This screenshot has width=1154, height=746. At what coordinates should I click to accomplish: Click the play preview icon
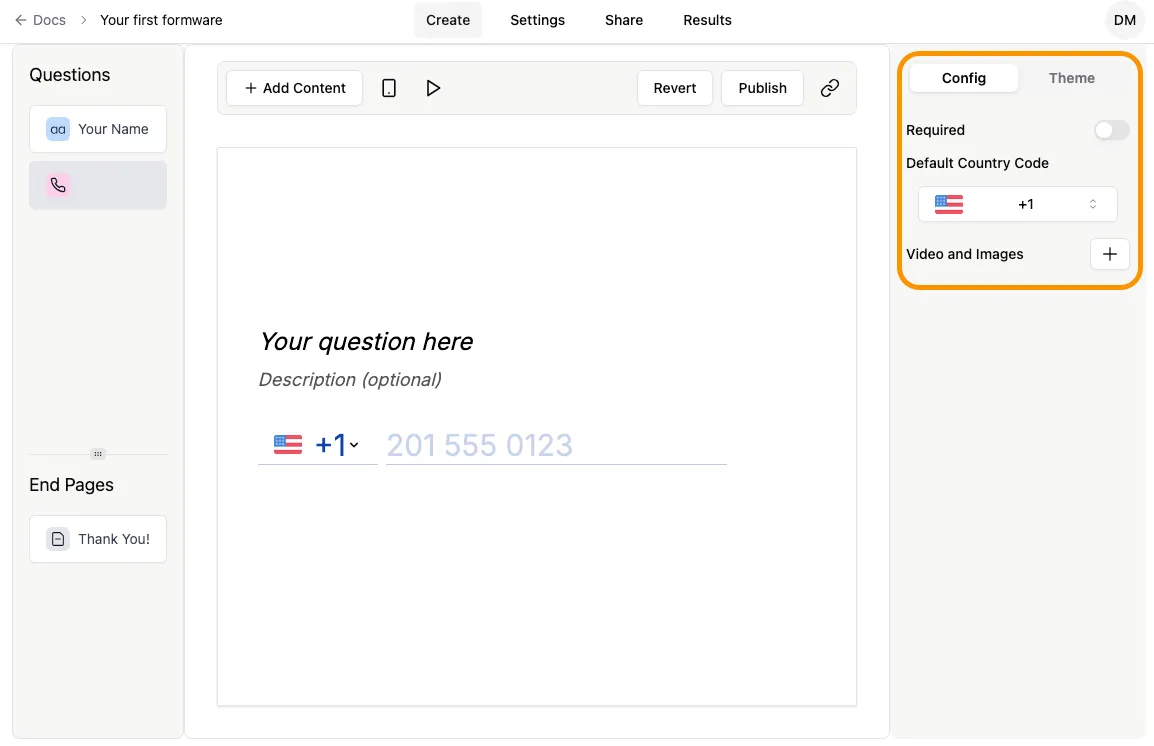(x=433, y=88)
